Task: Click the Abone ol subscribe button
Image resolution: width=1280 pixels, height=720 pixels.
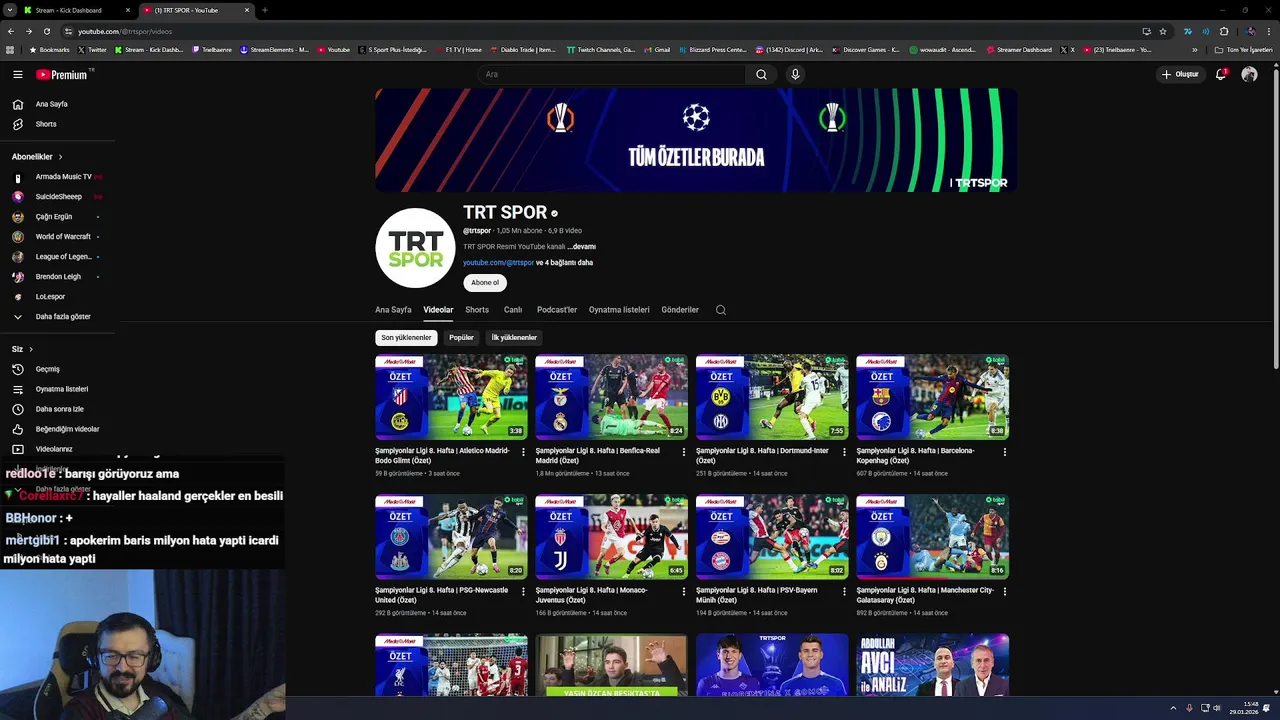Action: pyautogui.click(x=485, y=283)
